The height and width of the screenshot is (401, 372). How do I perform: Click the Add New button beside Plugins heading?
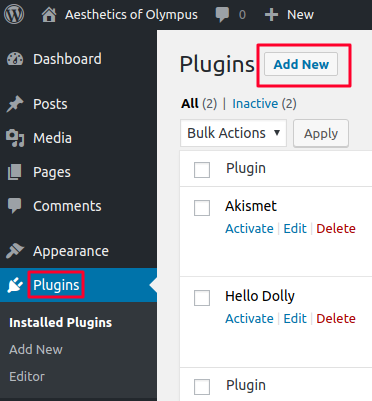pos(301,64)
